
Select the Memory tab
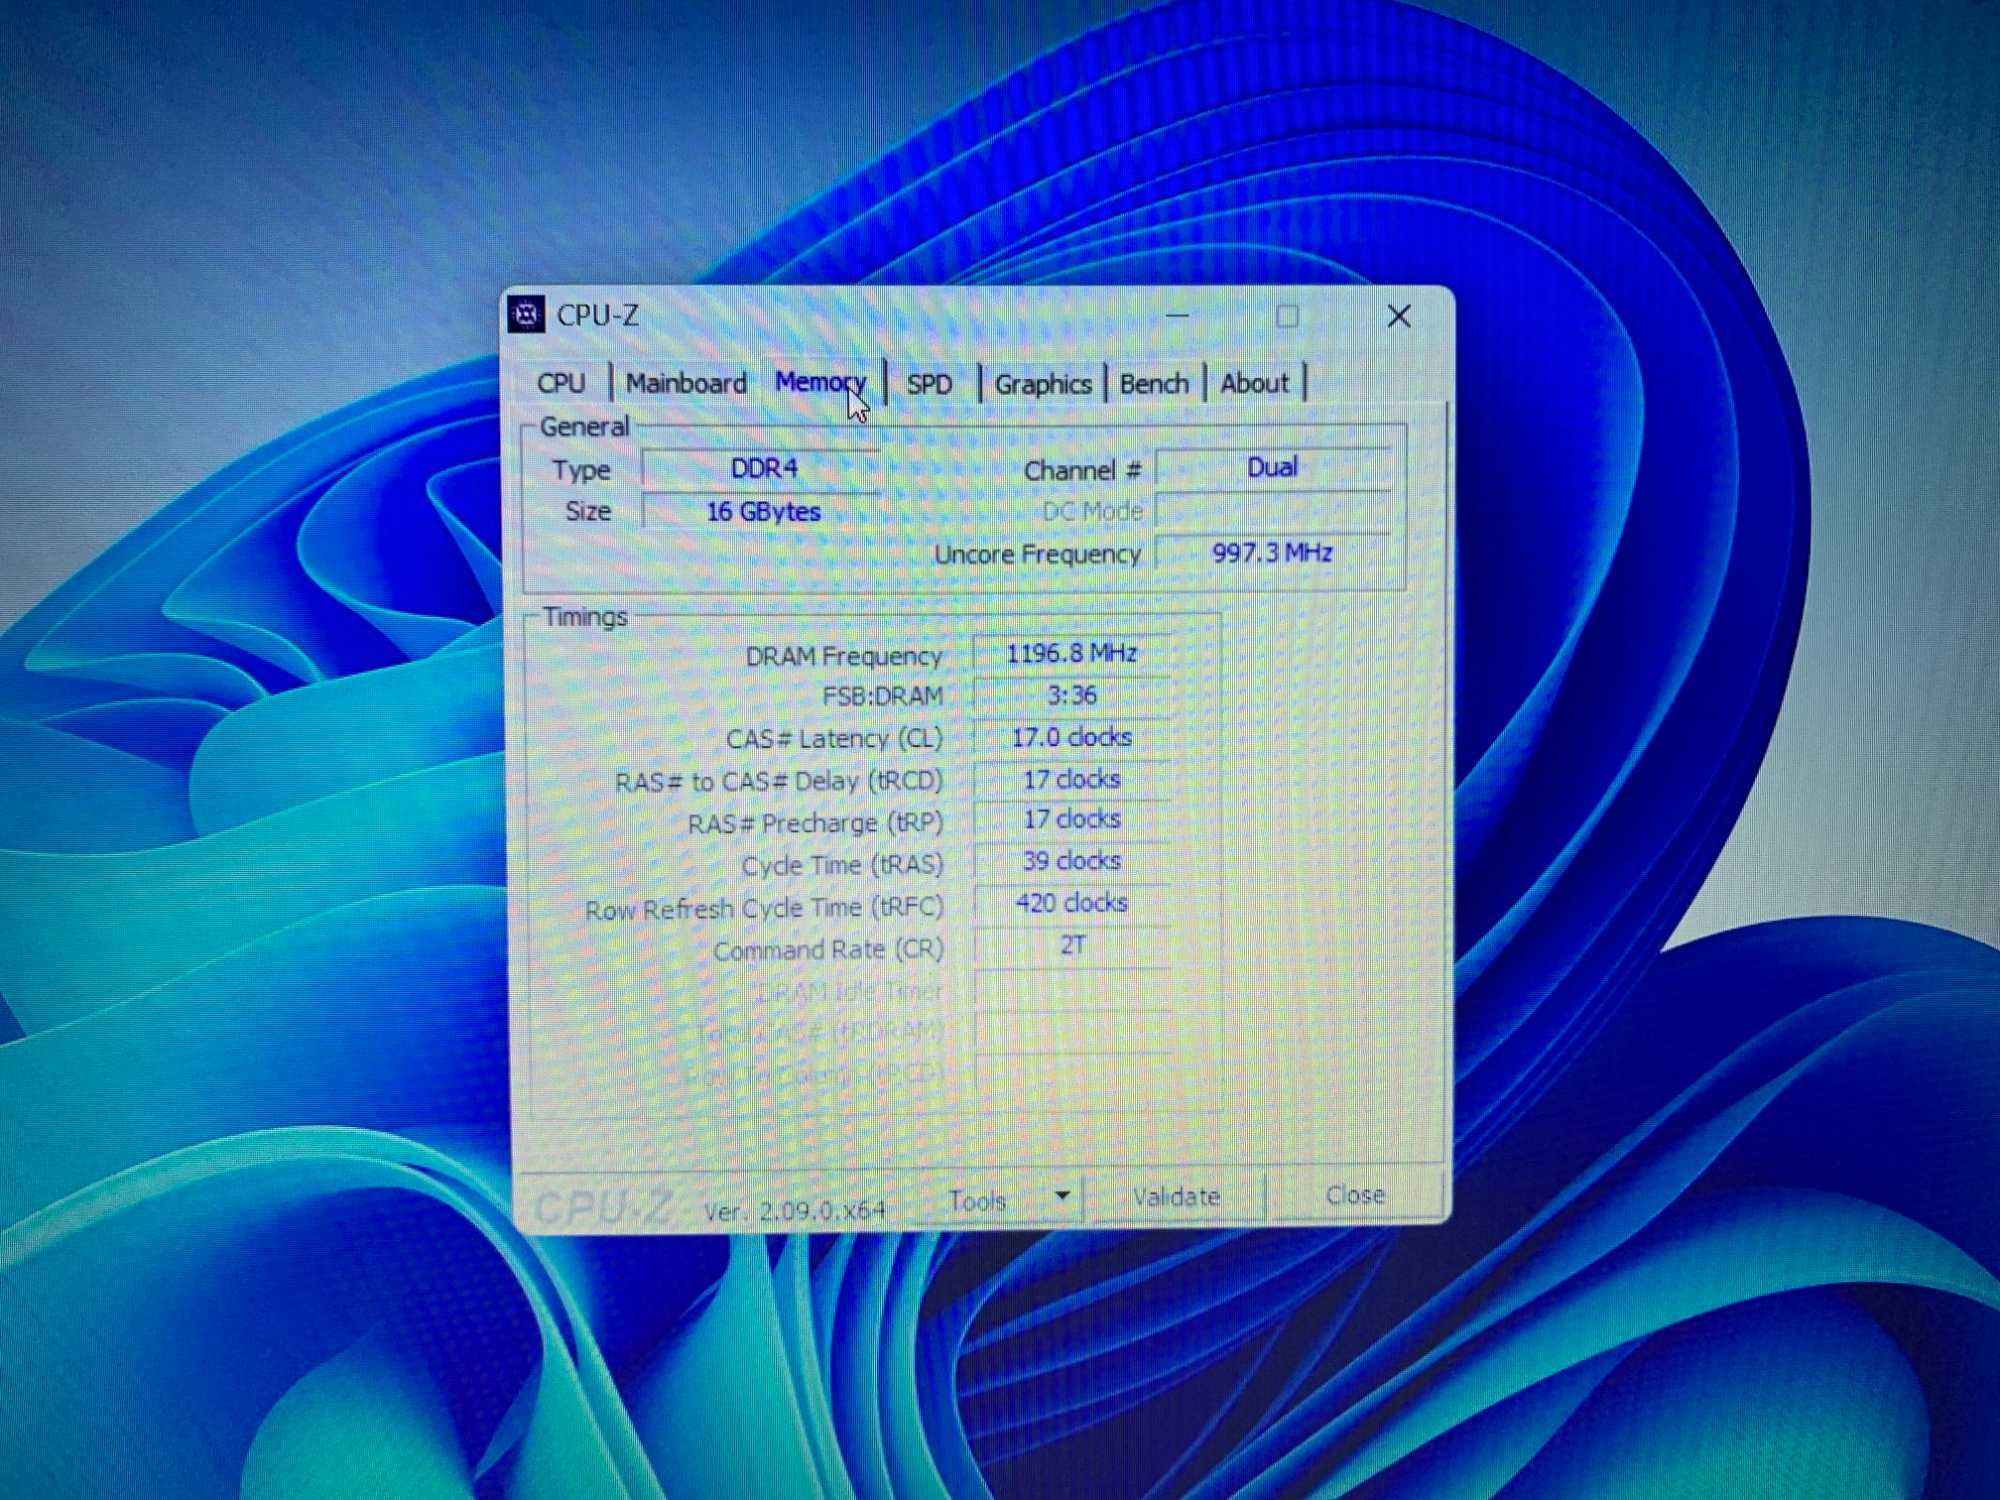point(820,382)
